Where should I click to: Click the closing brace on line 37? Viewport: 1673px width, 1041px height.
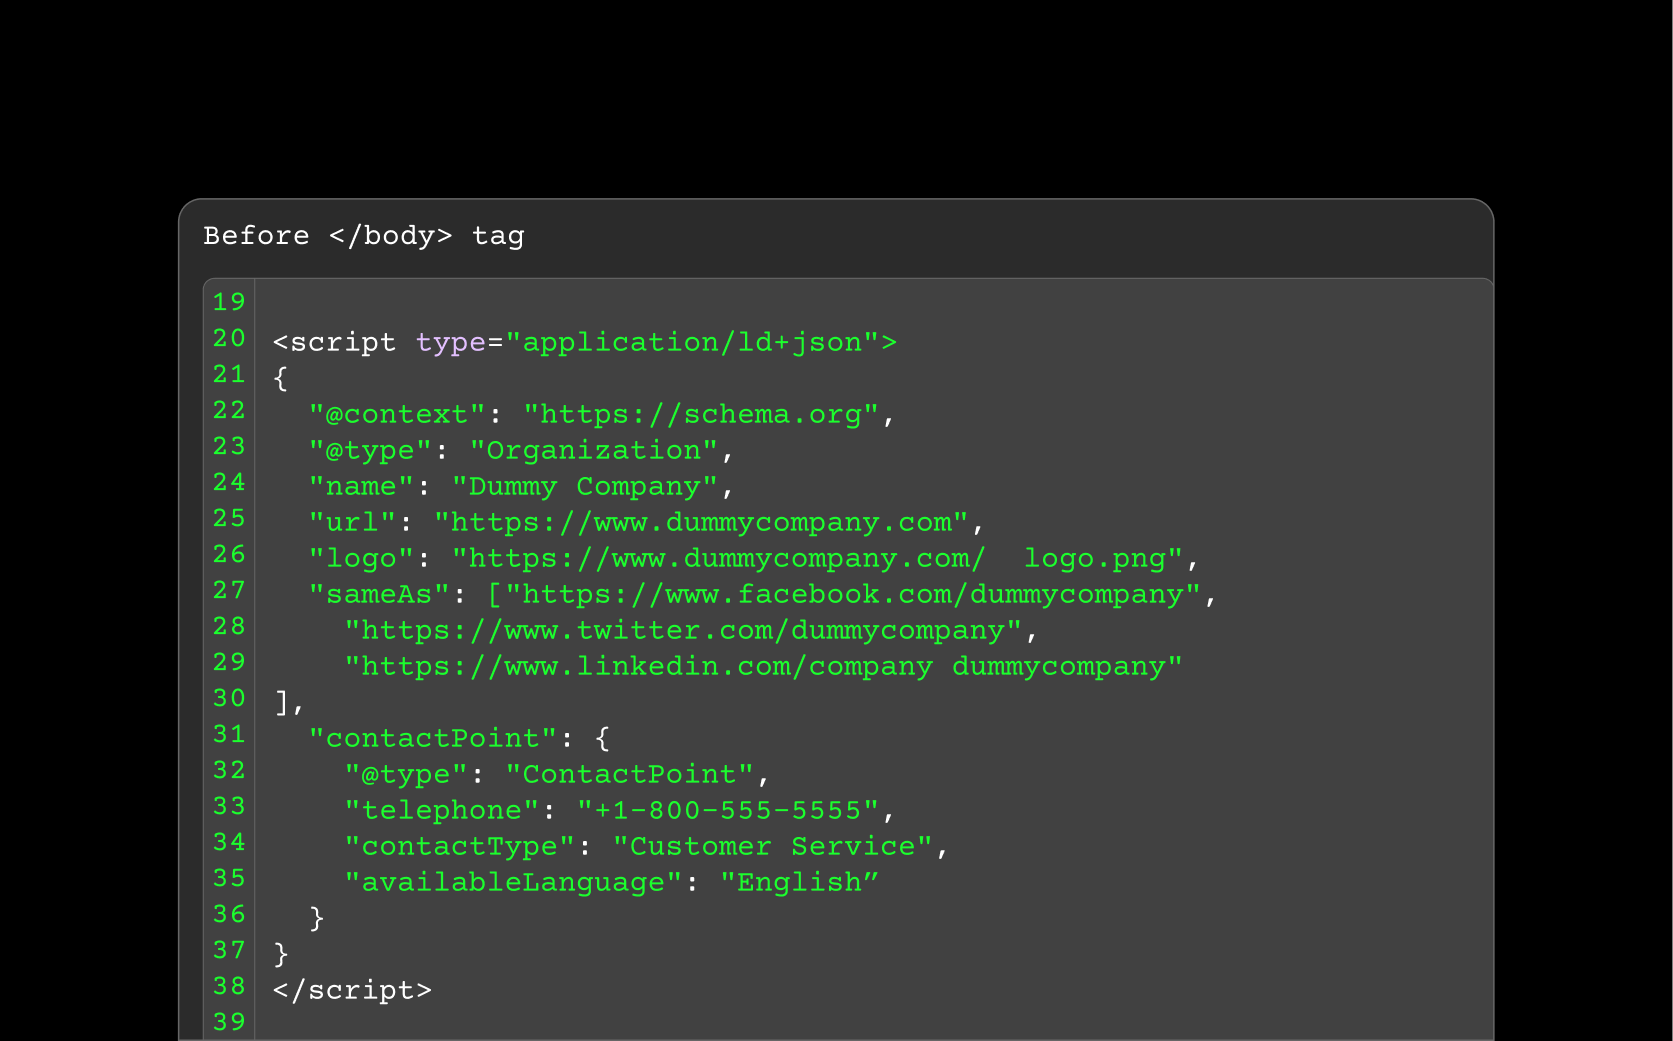click(281, 954)
